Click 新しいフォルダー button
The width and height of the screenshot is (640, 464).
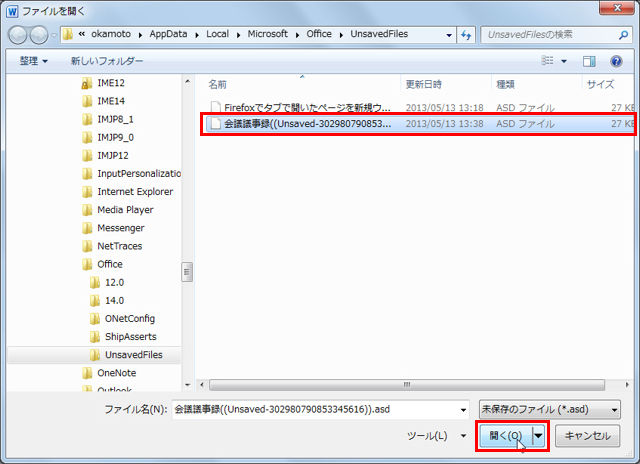[107, 61]
